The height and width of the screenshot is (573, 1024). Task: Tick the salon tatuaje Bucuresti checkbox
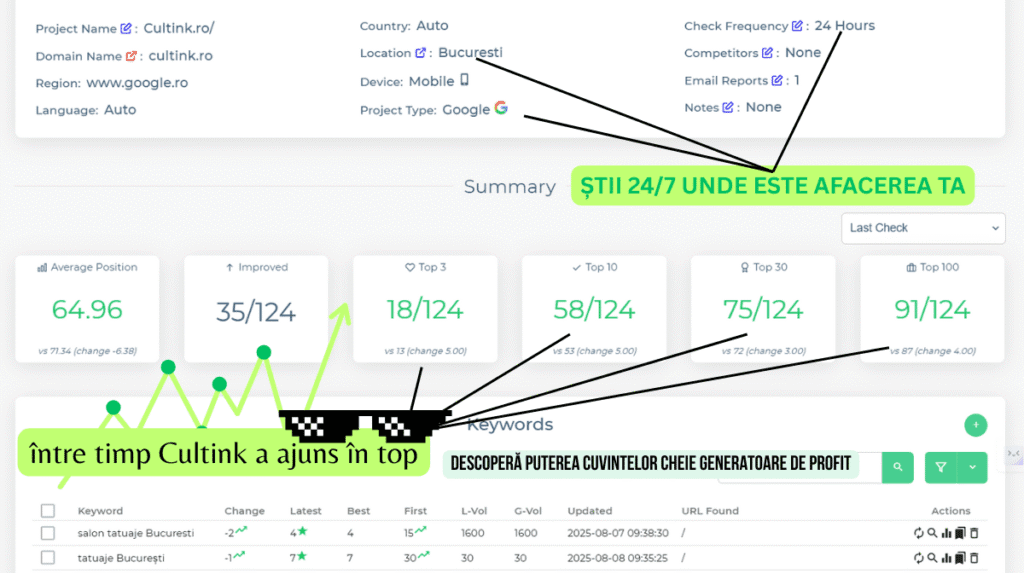point(48,533)
